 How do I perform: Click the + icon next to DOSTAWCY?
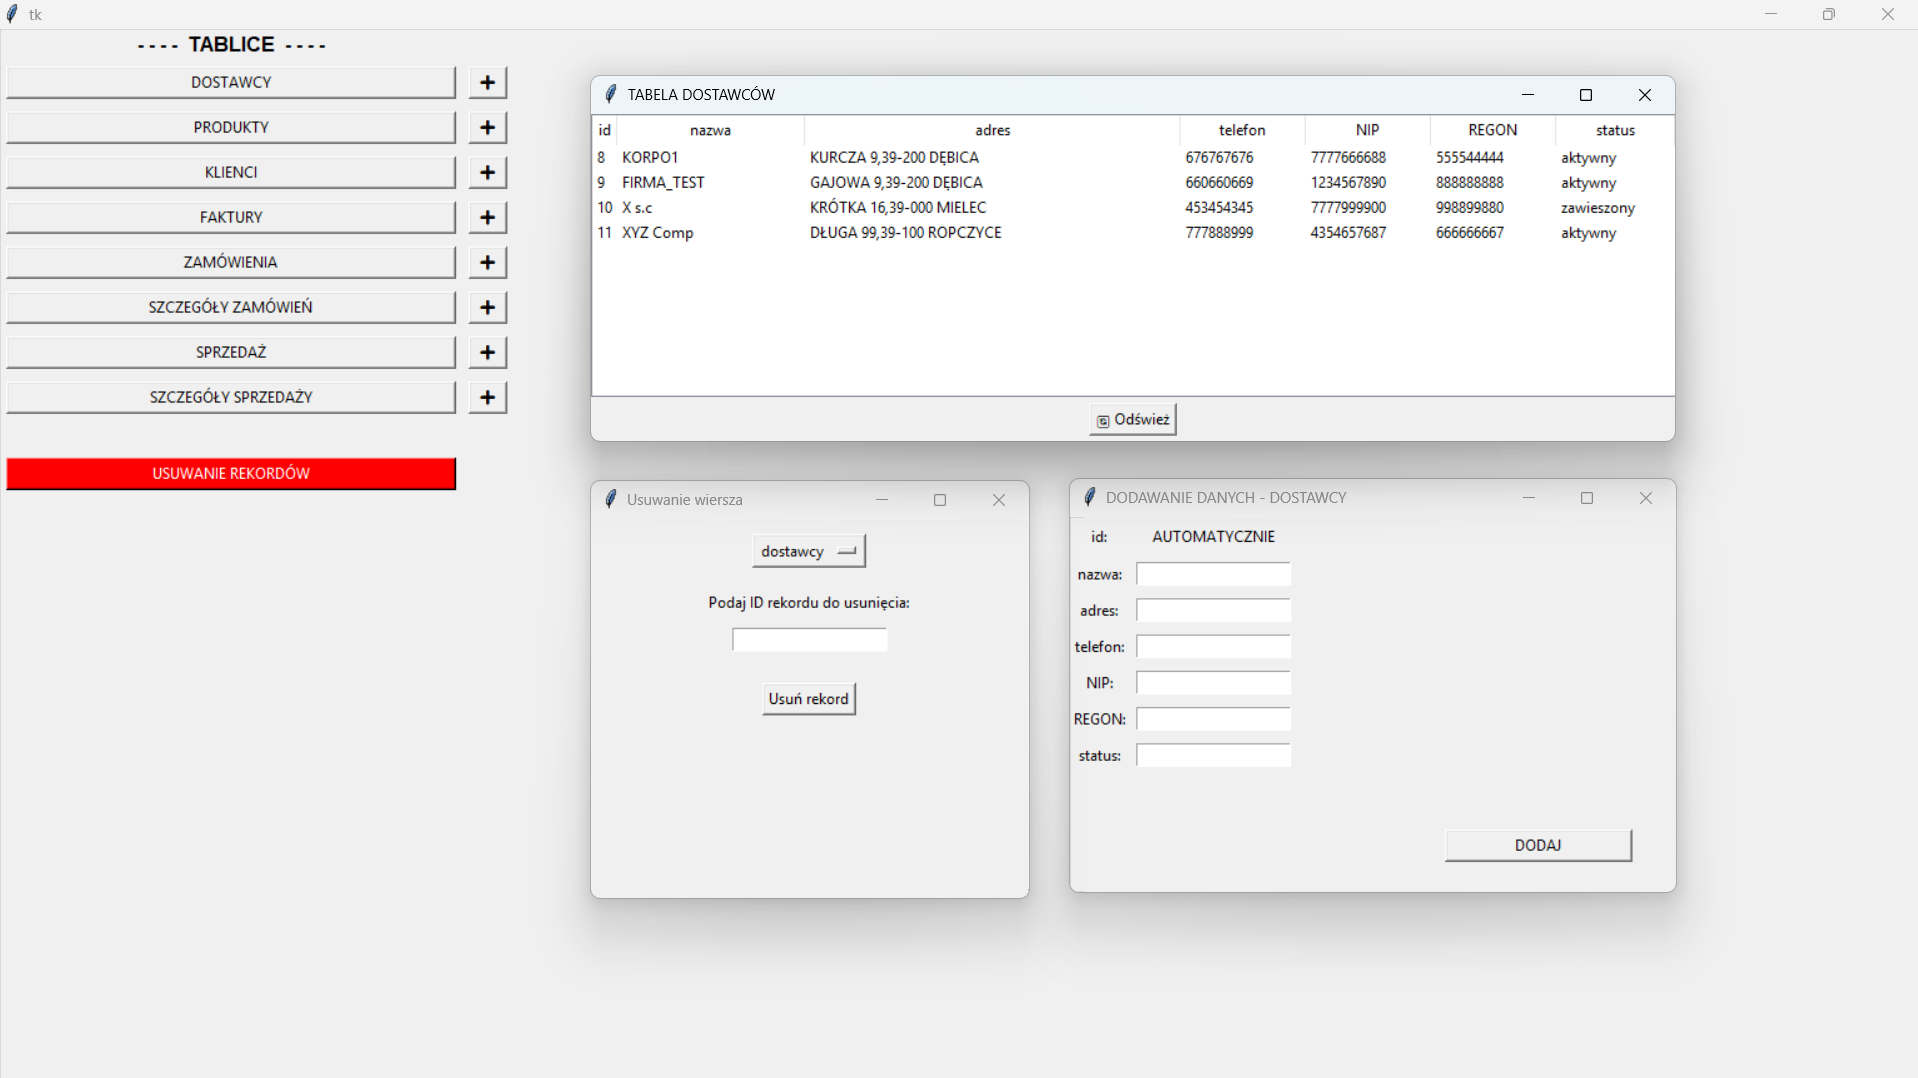point(487,82)
